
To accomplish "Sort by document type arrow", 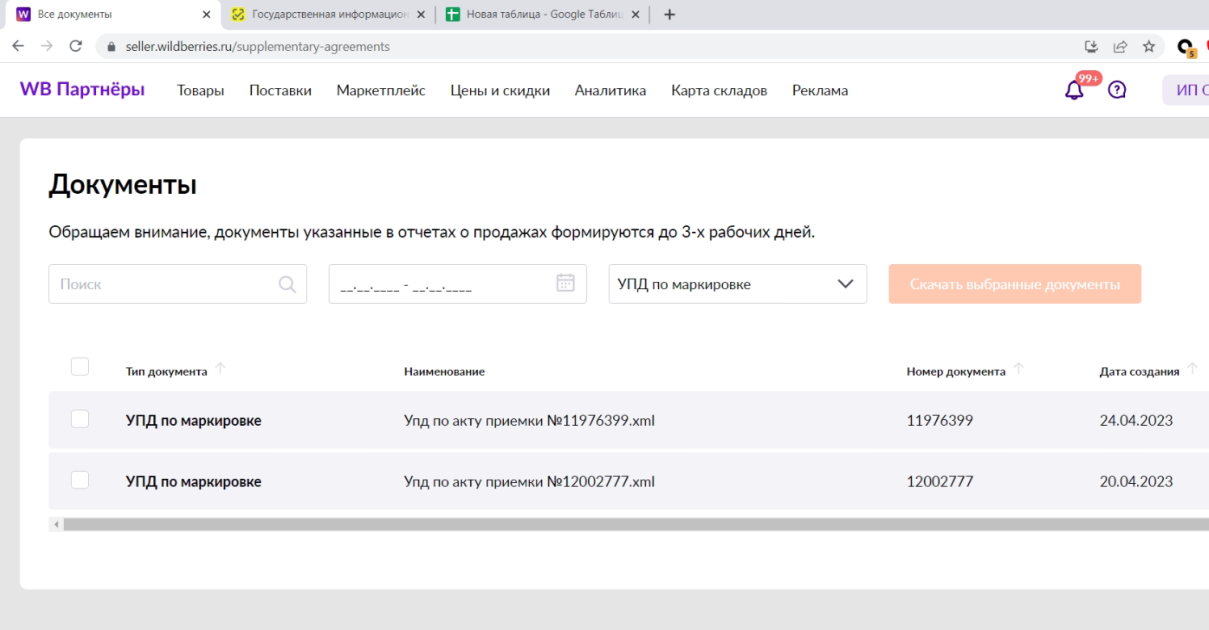I will click(221, 371).
